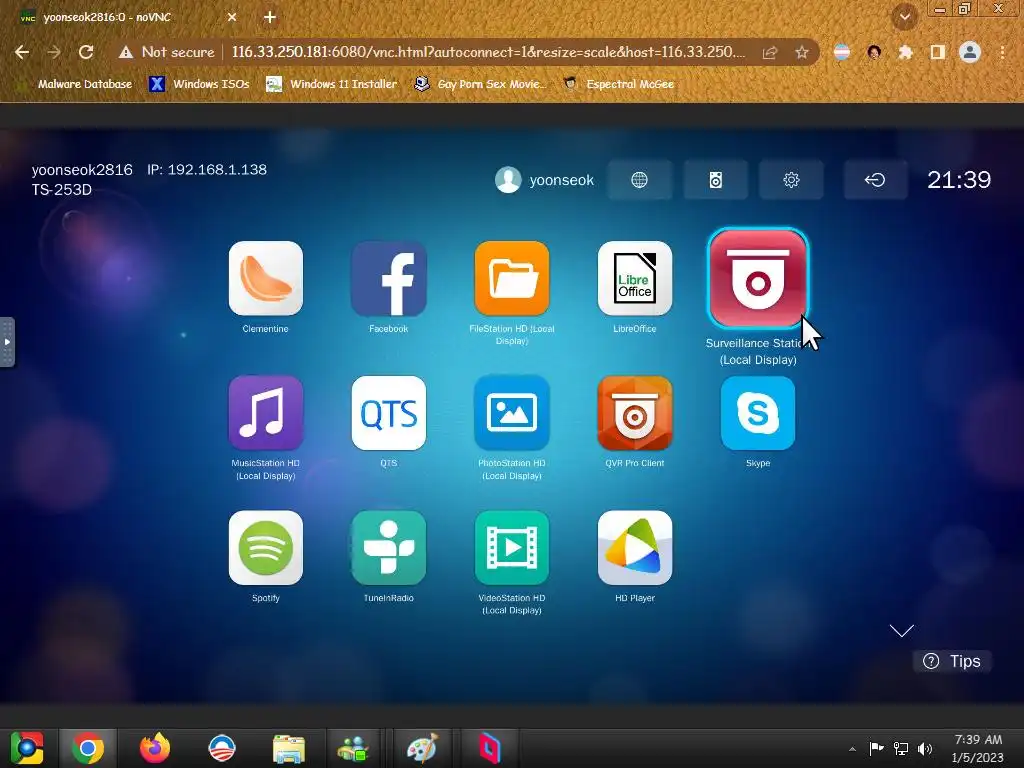Click the Chrome taskbar icon
The width and height of the screenshot is (1024, 768).
click(x=88, y=748)
